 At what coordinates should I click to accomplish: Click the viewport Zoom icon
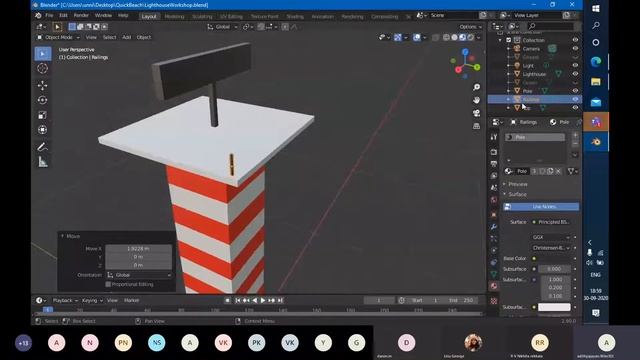coord(476,87)
